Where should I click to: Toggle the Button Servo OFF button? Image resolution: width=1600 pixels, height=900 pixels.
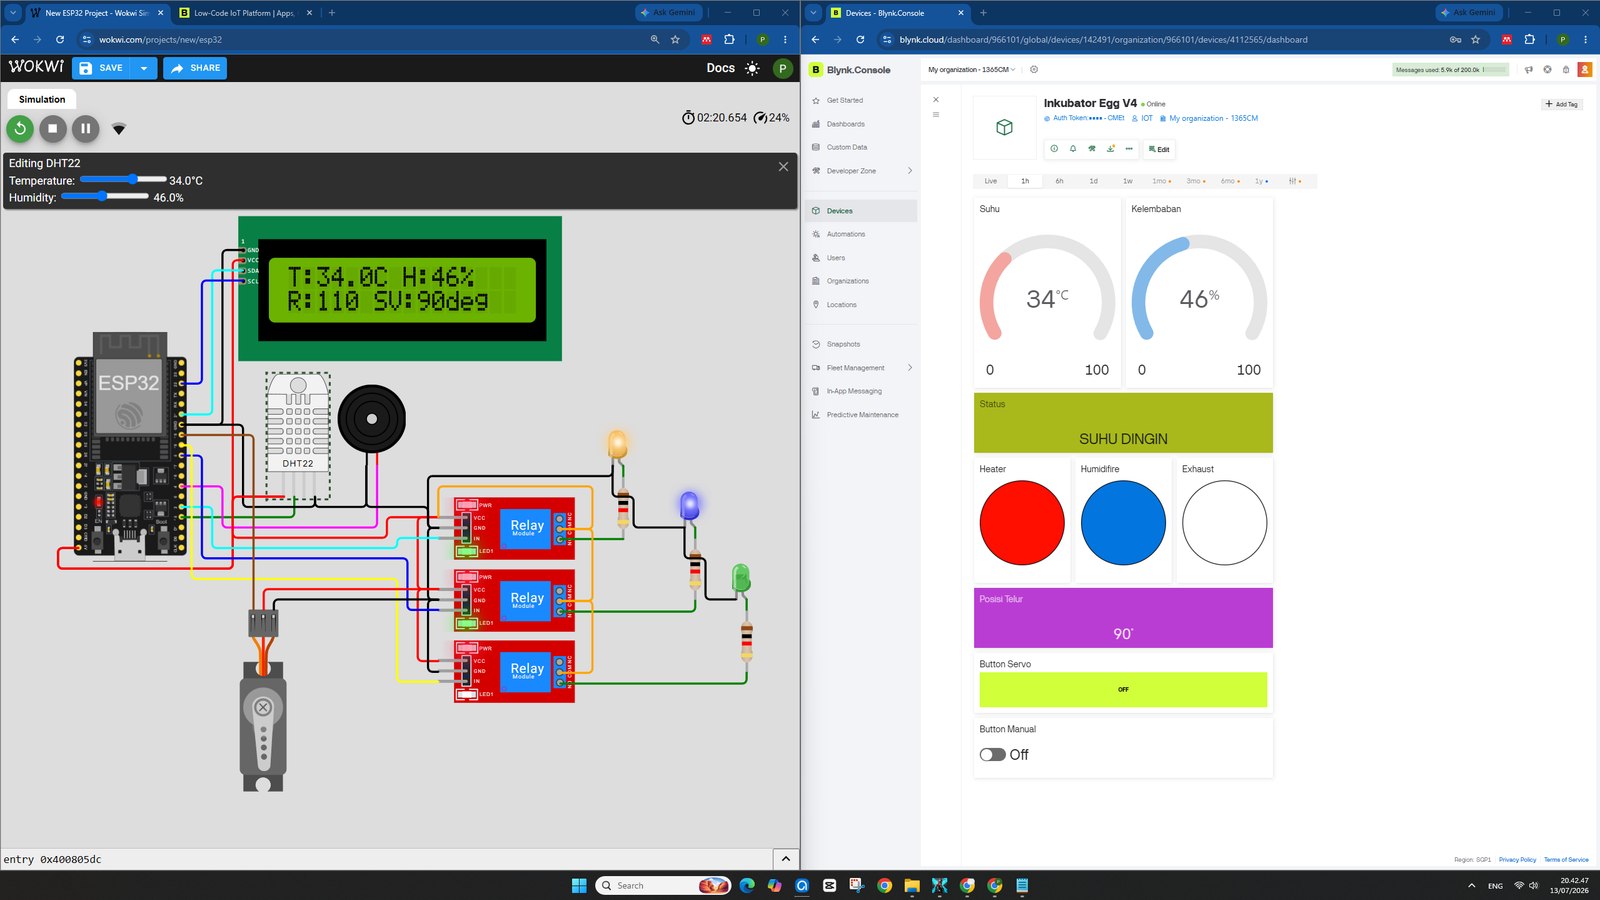(1123, 689)
